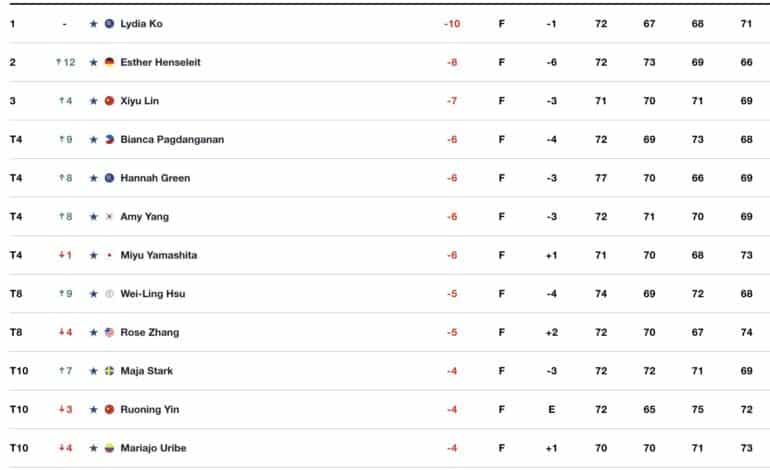Image resolution: width=770 pixels, height=470 pixels.
Task: Click the US flag beside Rose Zhang
Action: coord(110,332)
